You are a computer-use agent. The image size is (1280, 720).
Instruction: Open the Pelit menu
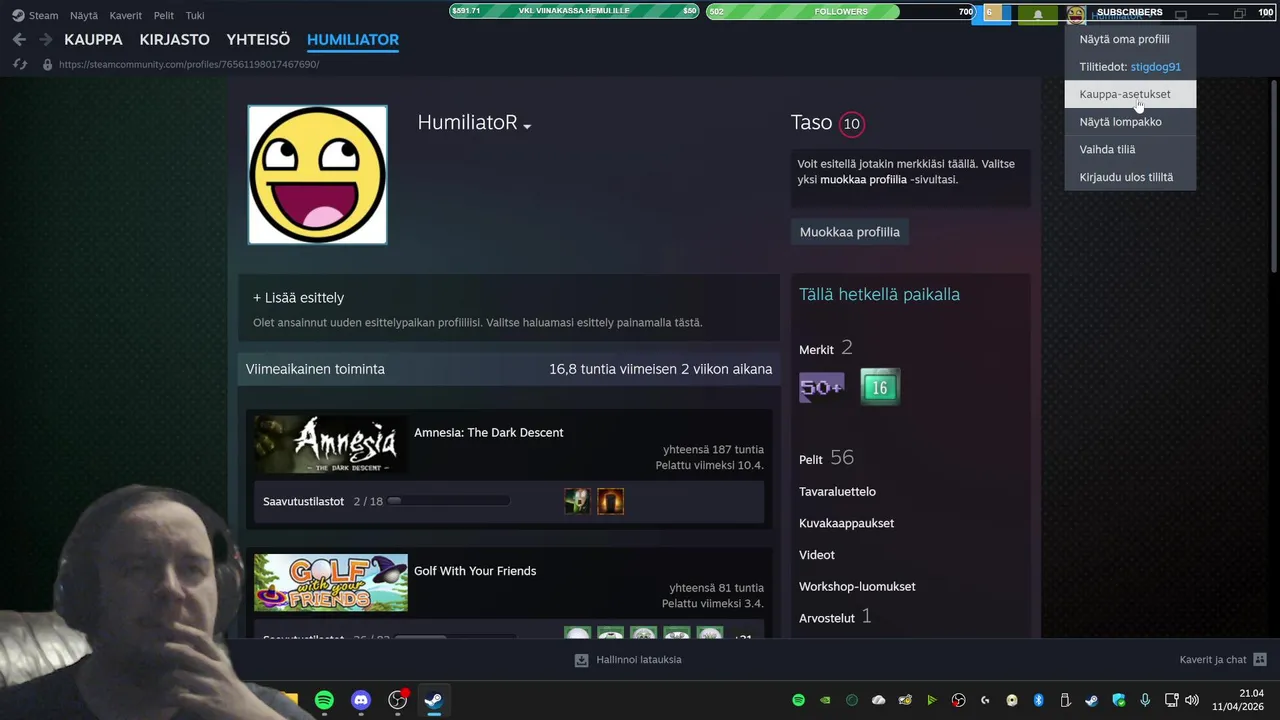pos(164,15)
